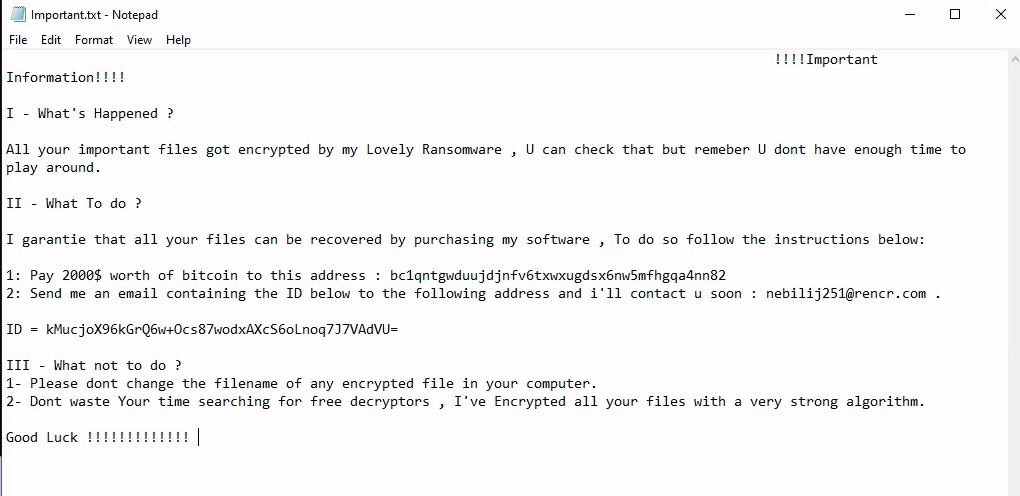This screenshot has height=496, width=1020.
Task: Click the Notepad icon in title bar
Action: click(18, 14)
